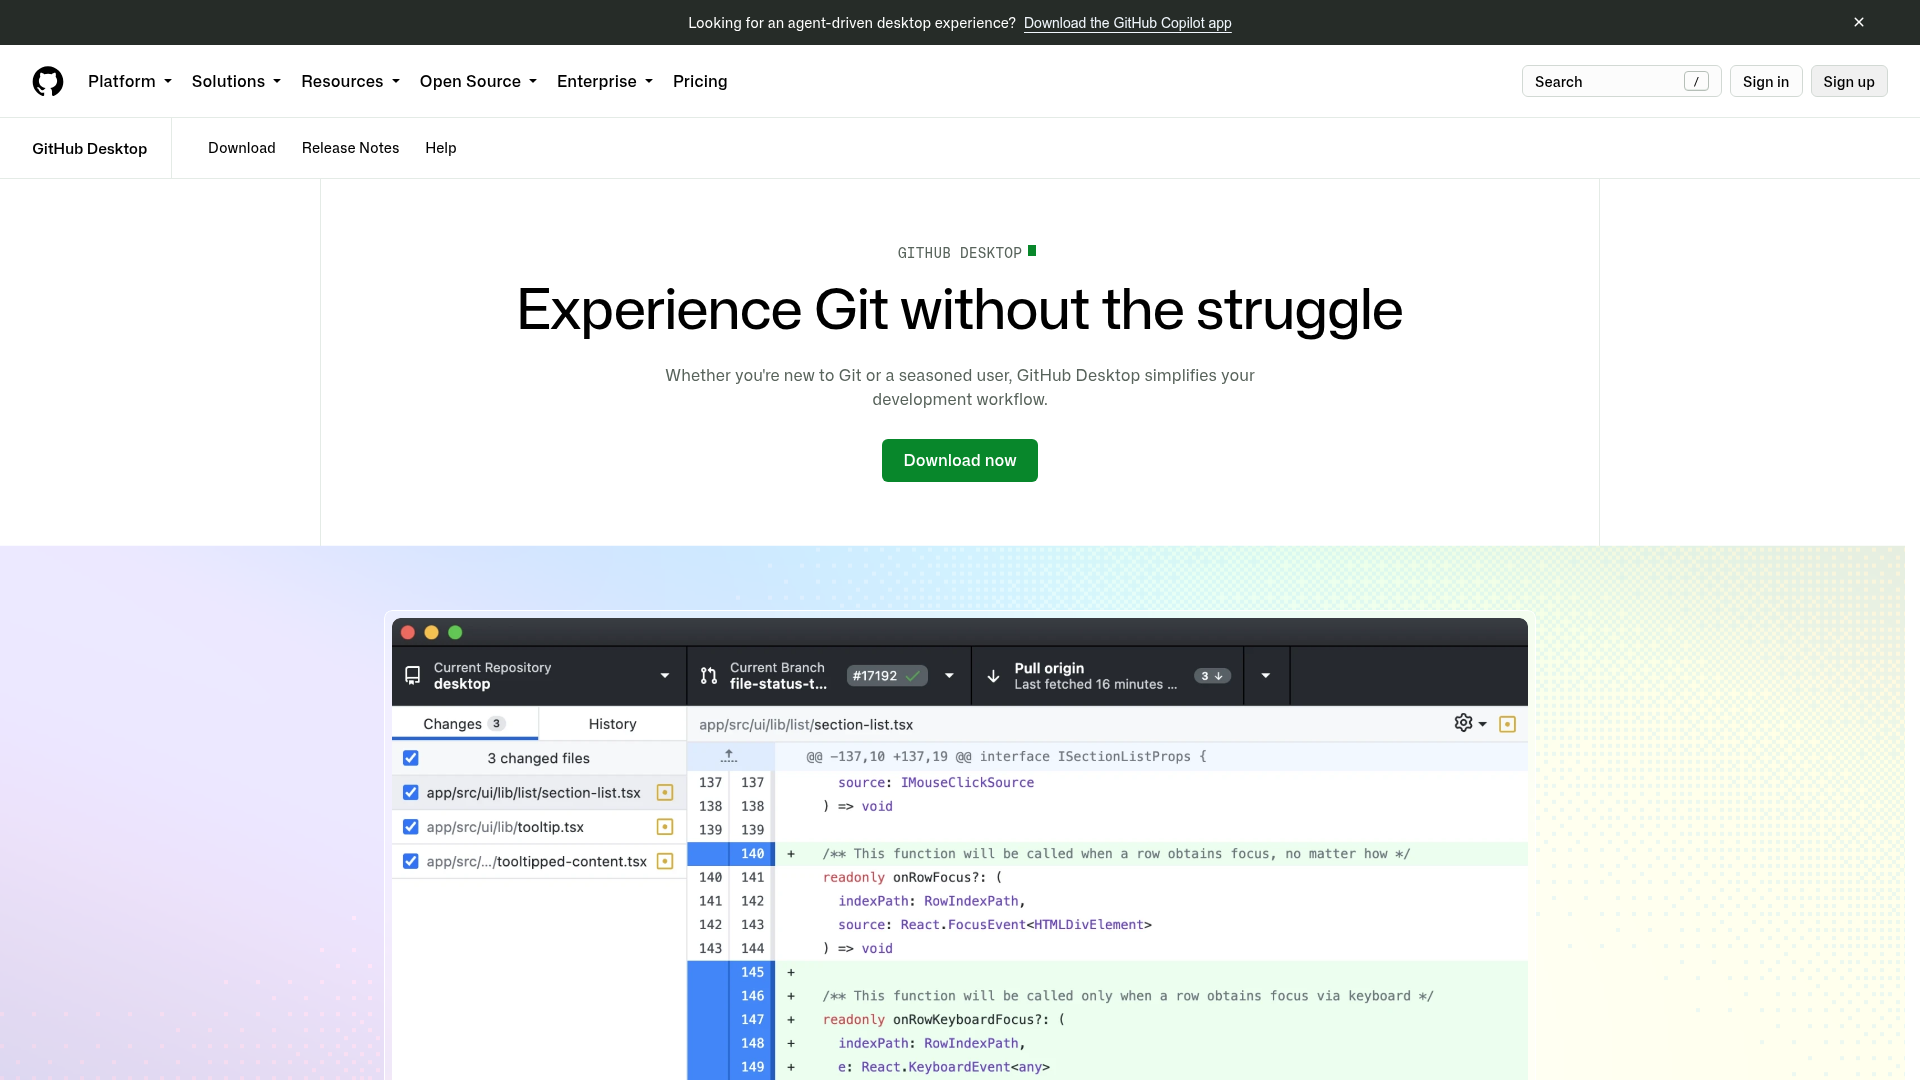
Task: Open the Current Branch dropdown arrow
Action: pyautogui.click(x=949, y=676)
